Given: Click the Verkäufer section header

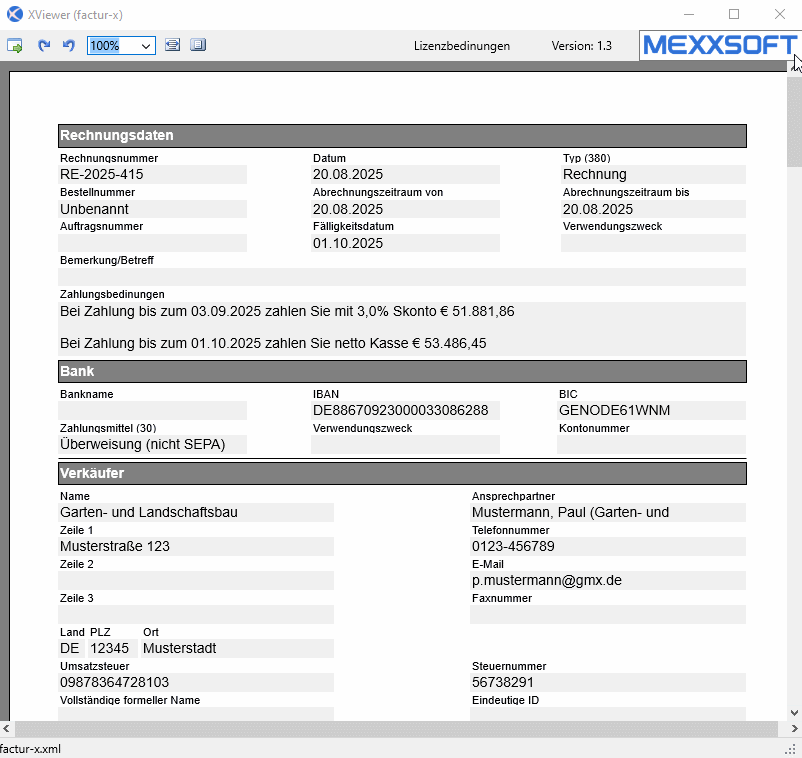Looking at the screenshot, I should pyautogui.click(x=402, y=473).
